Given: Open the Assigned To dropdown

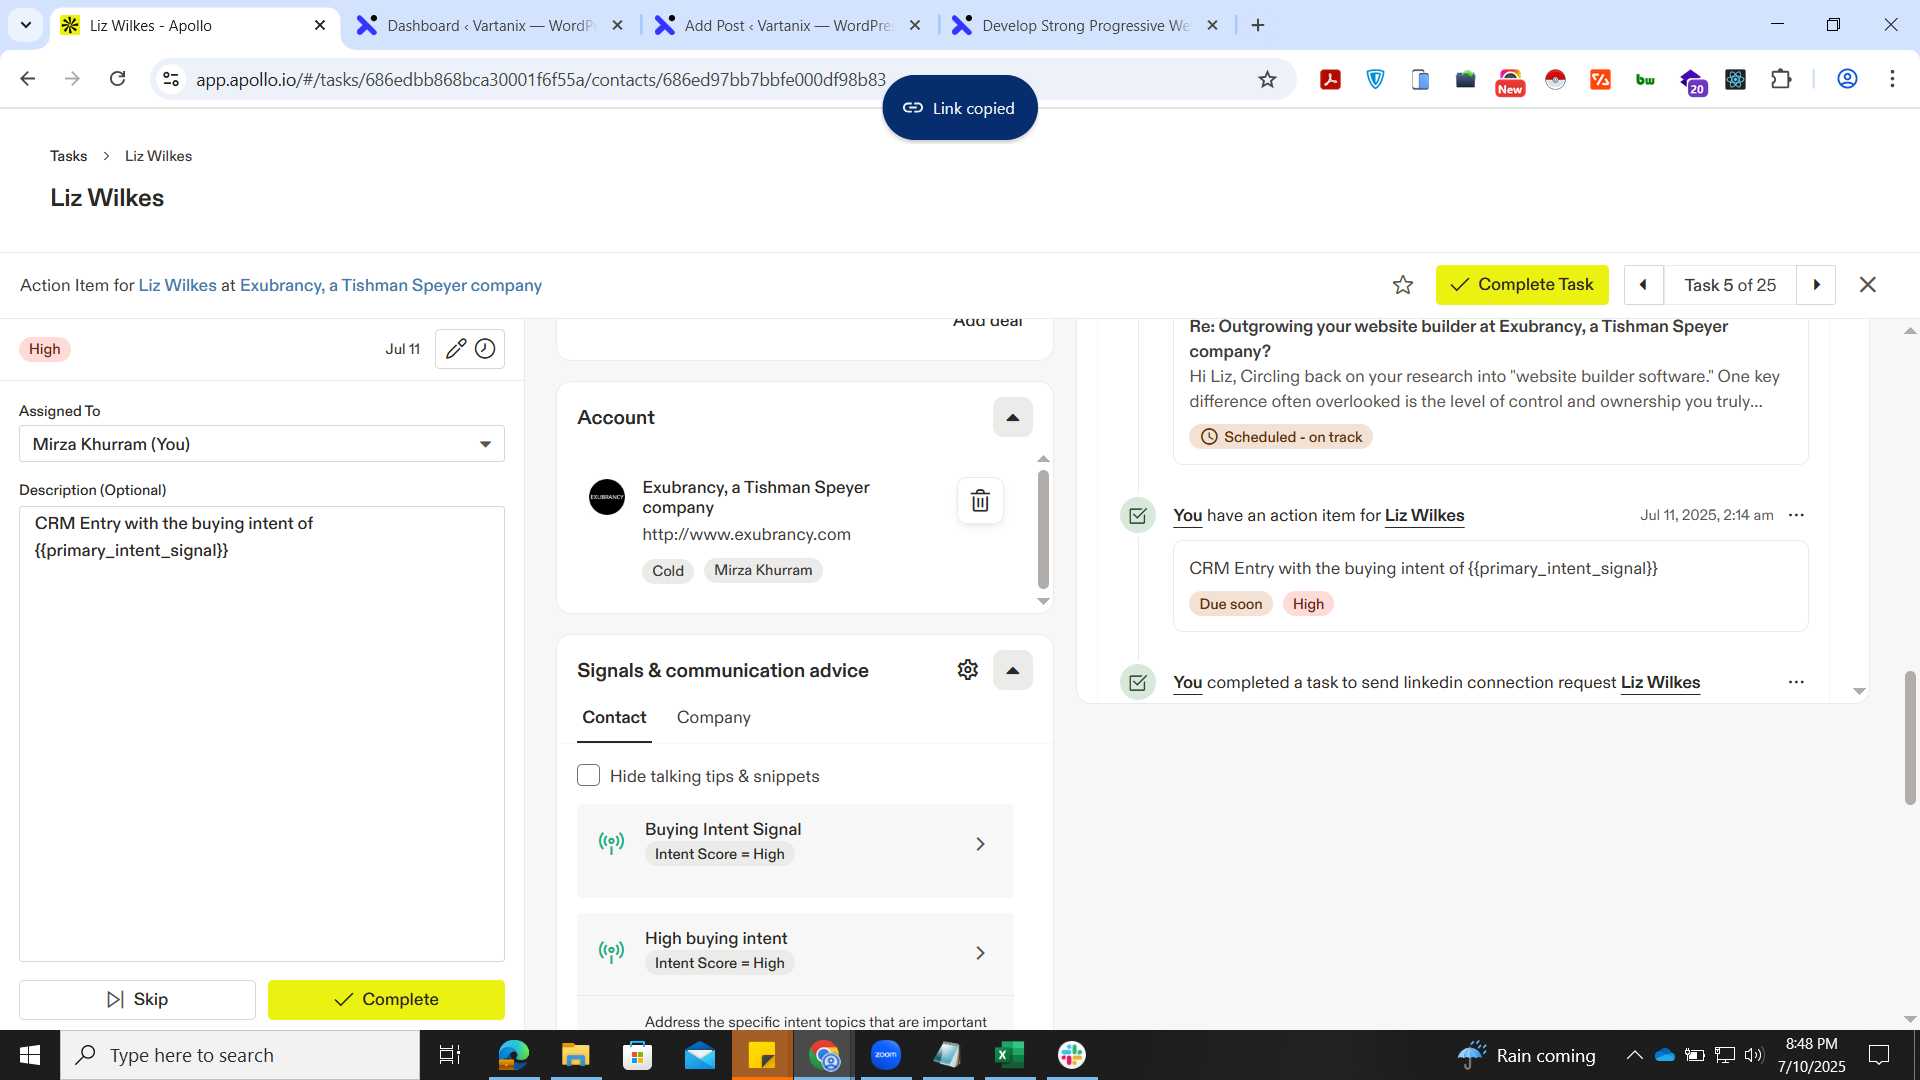Looking at the screenshot, I should pyautogui.click(x=262, y=444).
